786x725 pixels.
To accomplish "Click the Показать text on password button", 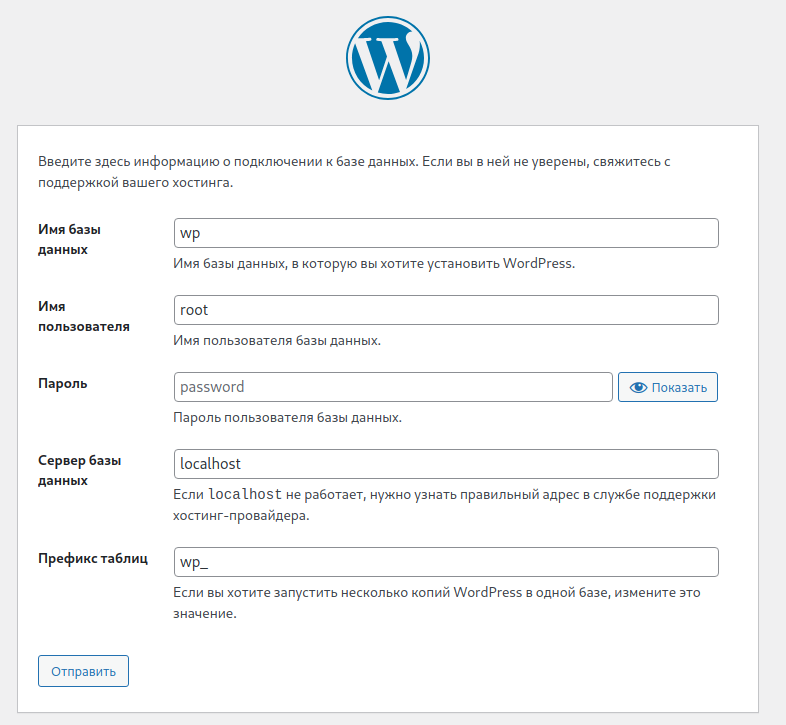I will 679,388.
